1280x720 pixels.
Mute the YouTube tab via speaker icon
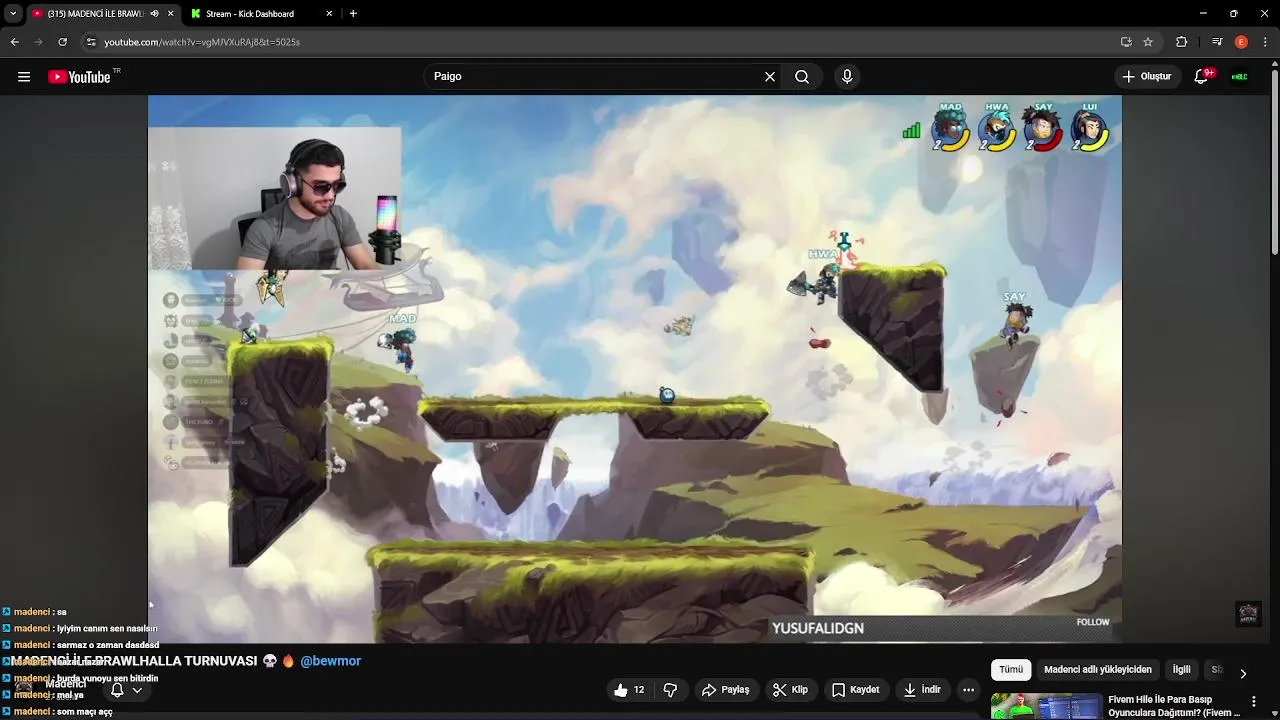coord(154,14)
